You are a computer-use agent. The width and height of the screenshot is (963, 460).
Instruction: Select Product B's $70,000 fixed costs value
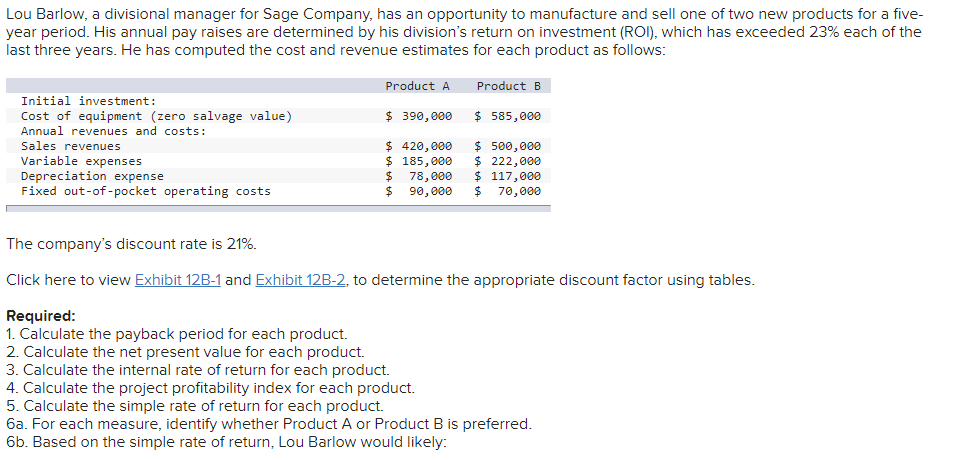pos(508,191)
